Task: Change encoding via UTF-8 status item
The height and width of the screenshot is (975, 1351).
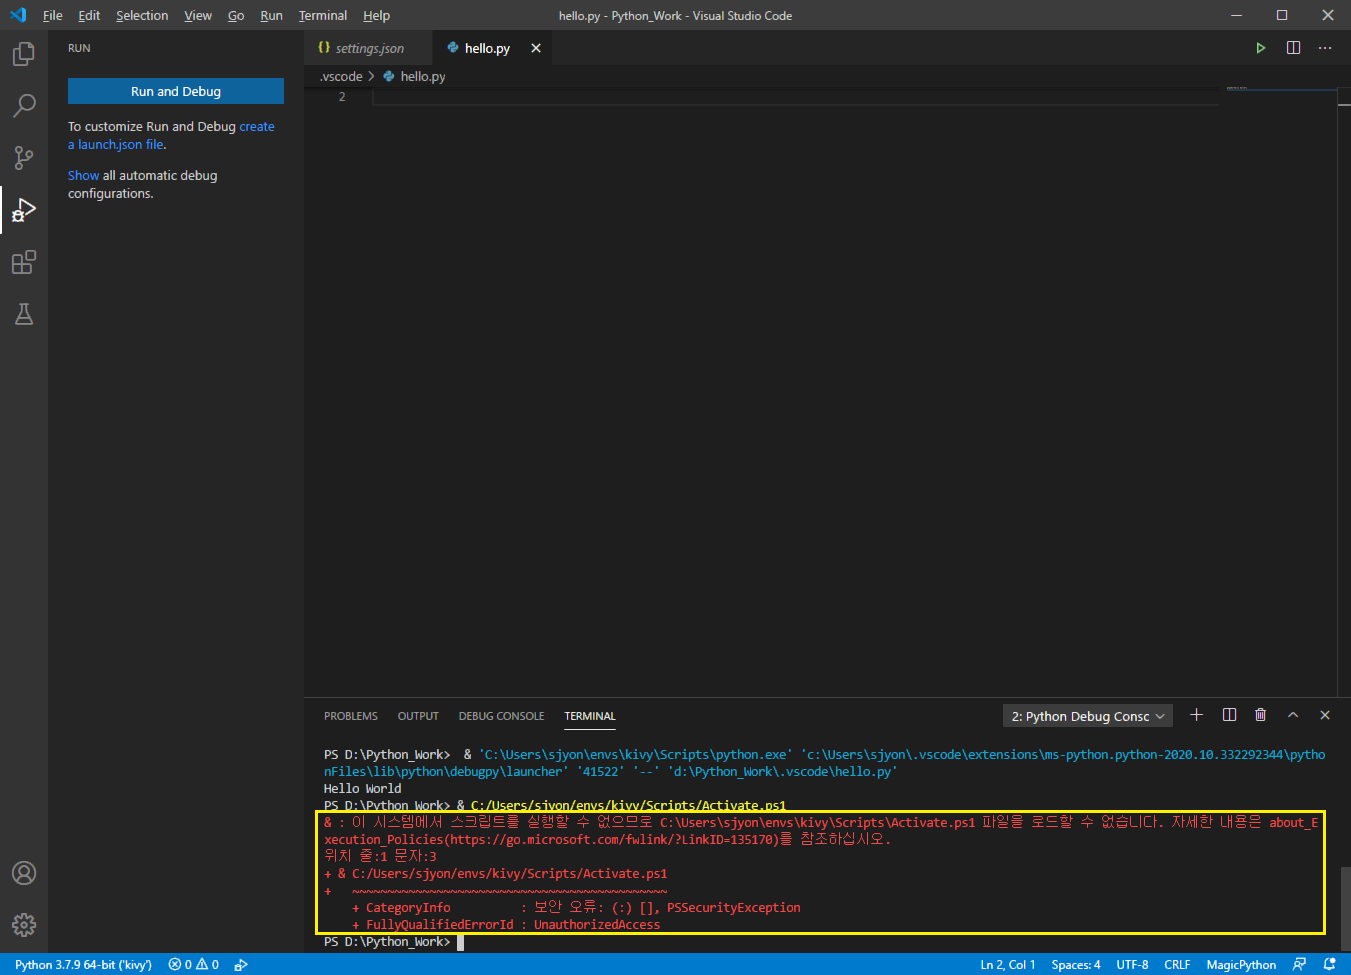Action: point(1132,965)
